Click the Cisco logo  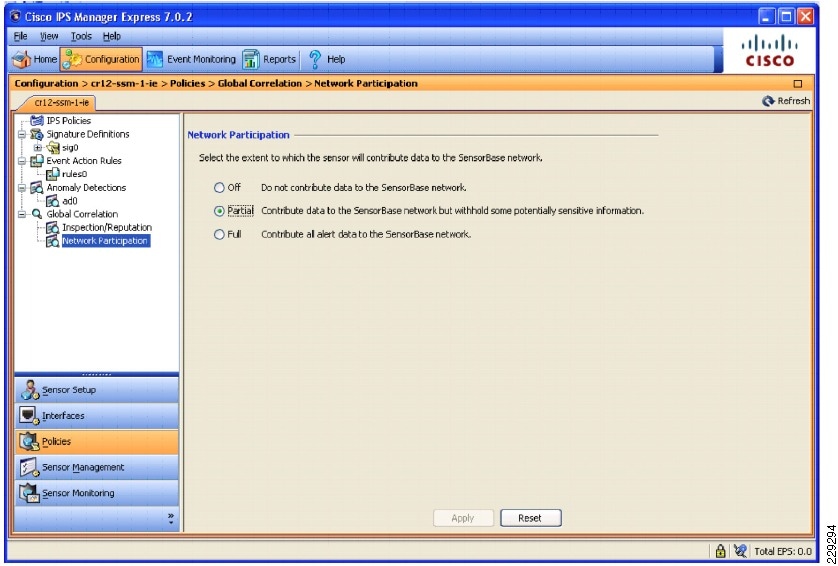tap(770, 51)
